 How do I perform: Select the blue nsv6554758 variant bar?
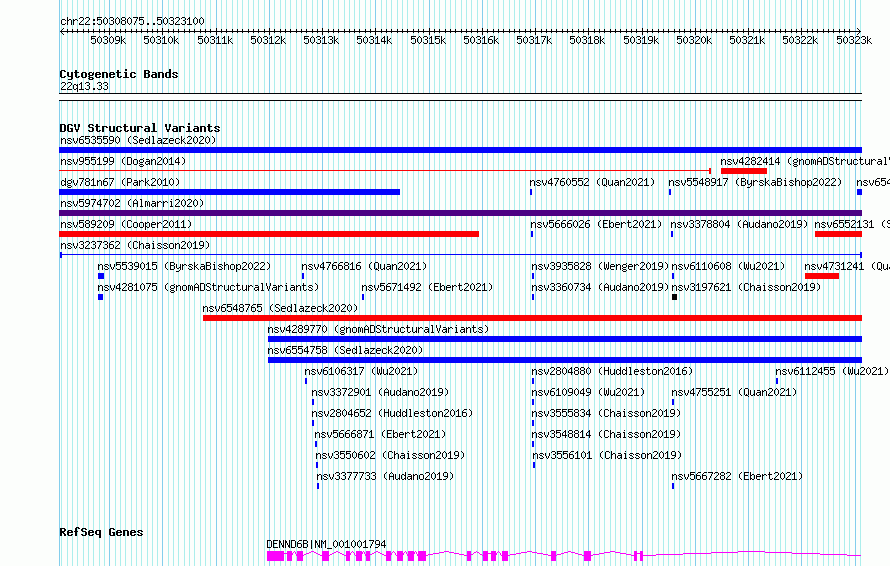(565, 360)
